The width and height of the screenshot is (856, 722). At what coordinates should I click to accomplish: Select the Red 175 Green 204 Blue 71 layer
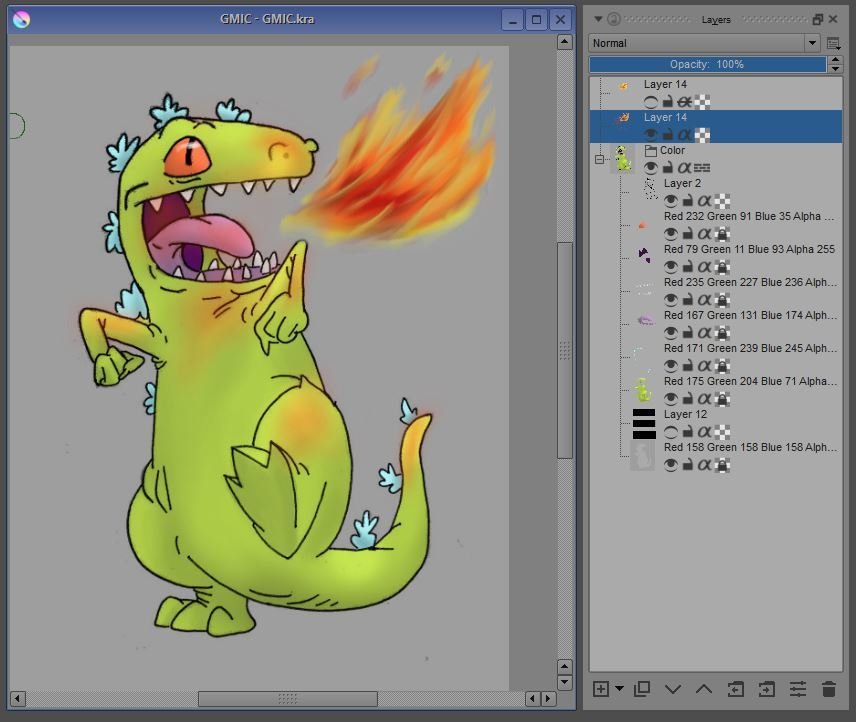point(716,390)
